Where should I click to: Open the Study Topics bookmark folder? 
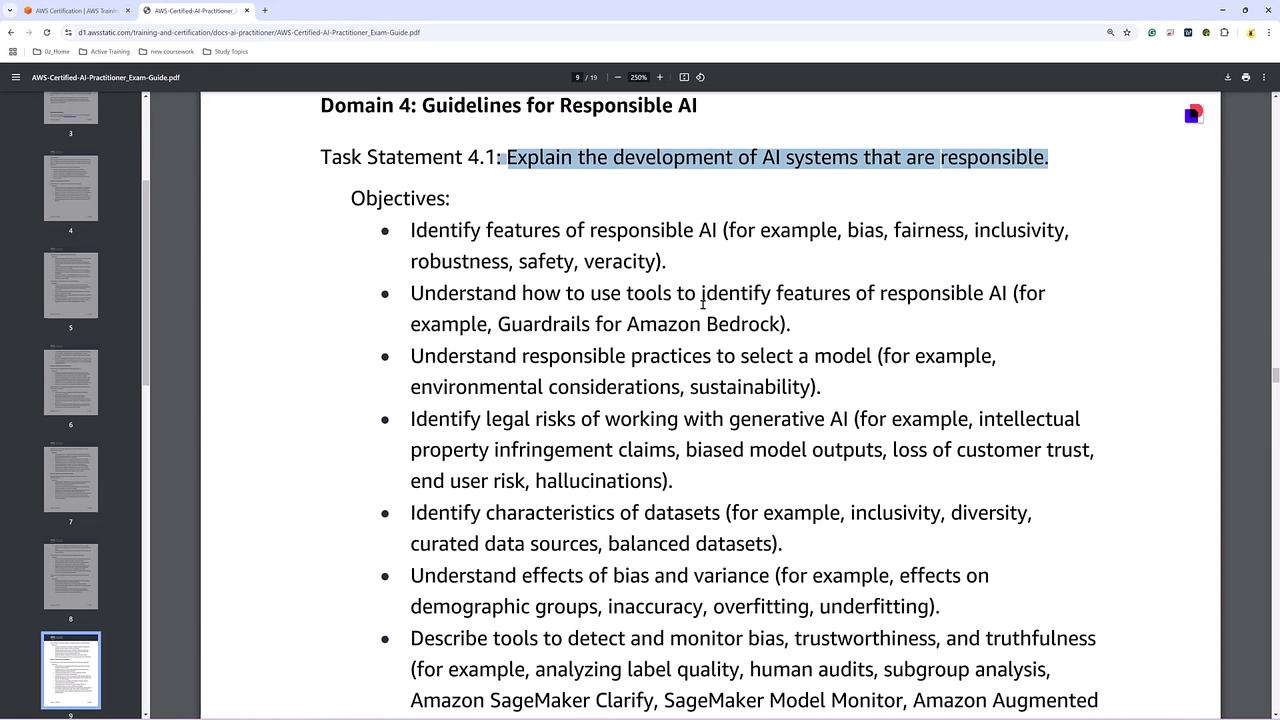click(225, 52)
